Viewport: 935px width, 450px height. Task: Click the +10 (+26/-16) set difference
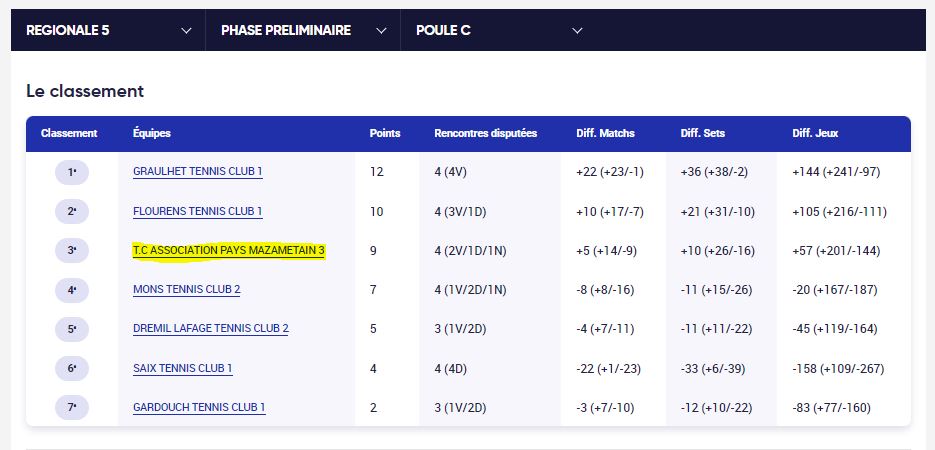pos(718,251)
